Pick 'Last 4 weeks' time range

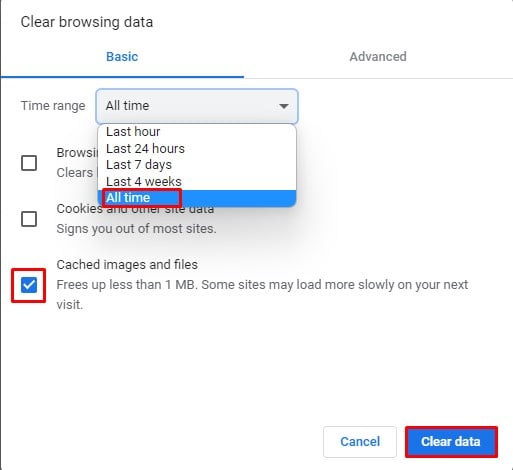[197, 182]
